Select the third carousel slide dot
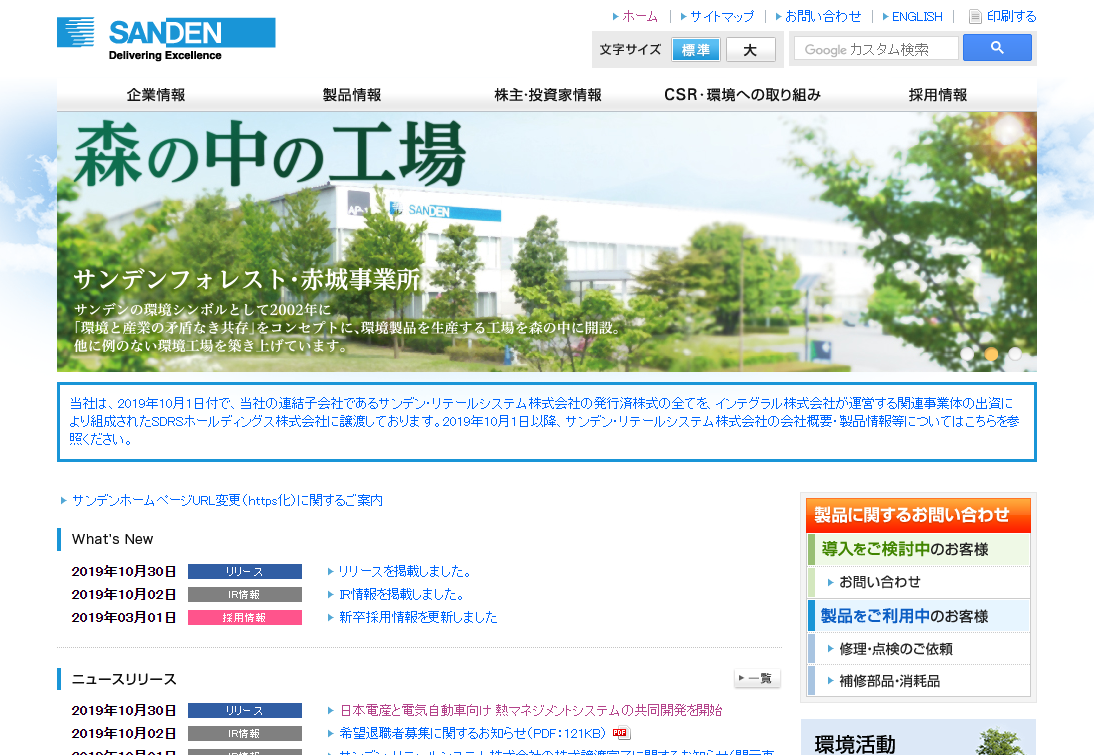The width and height of the screenshot is (1094, 755). tap(1014, 354)
